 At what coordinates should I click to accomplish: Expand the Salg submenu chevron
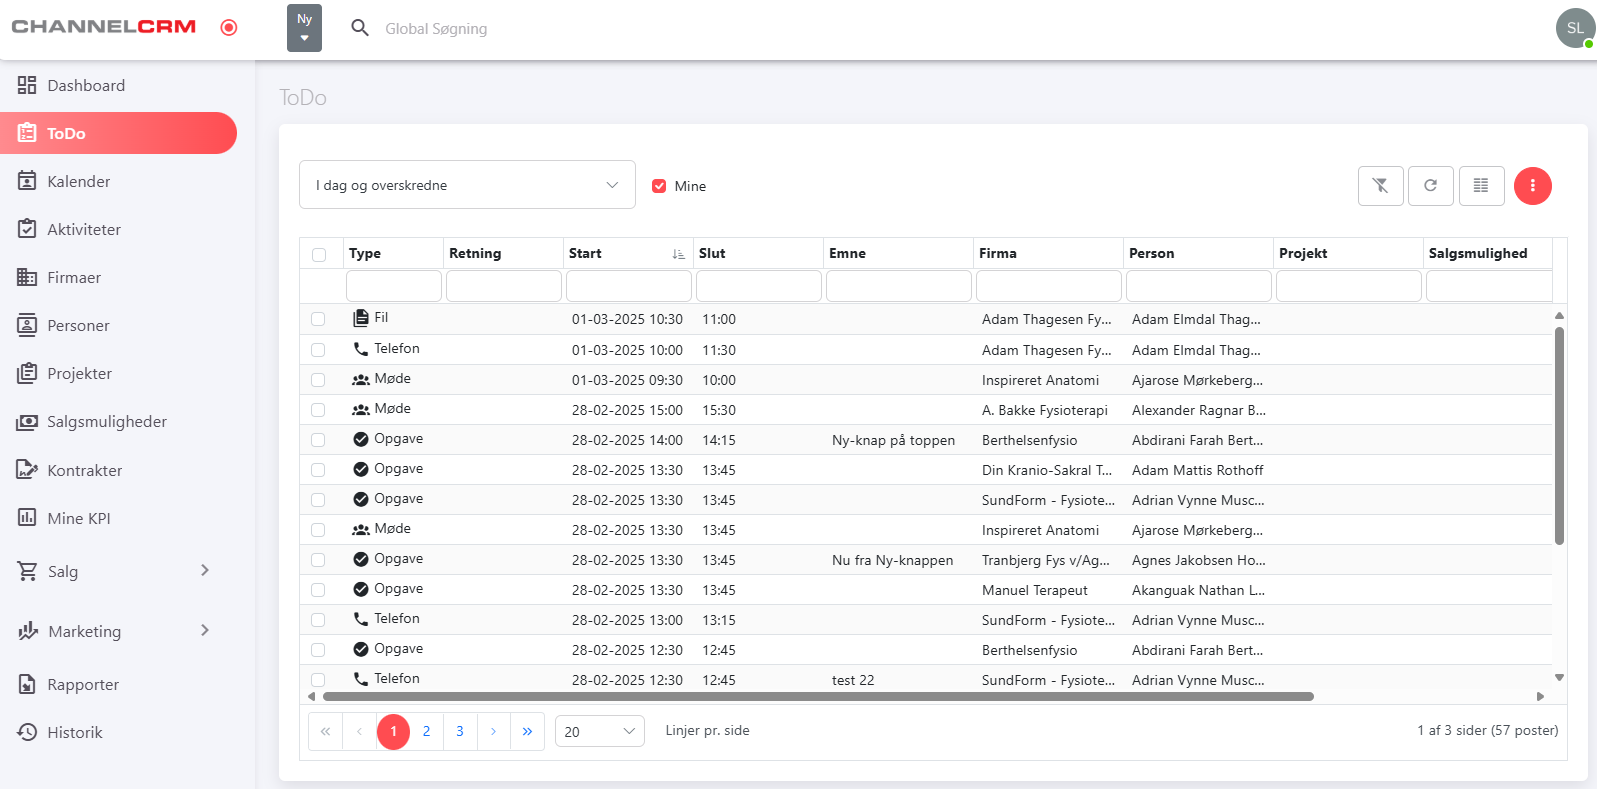pyautogui.click(x=205, y=570)
